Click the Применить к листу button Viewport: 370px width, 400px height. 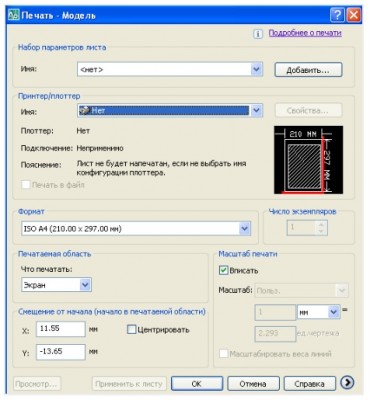pyautogui.click(x=129, y=384)
